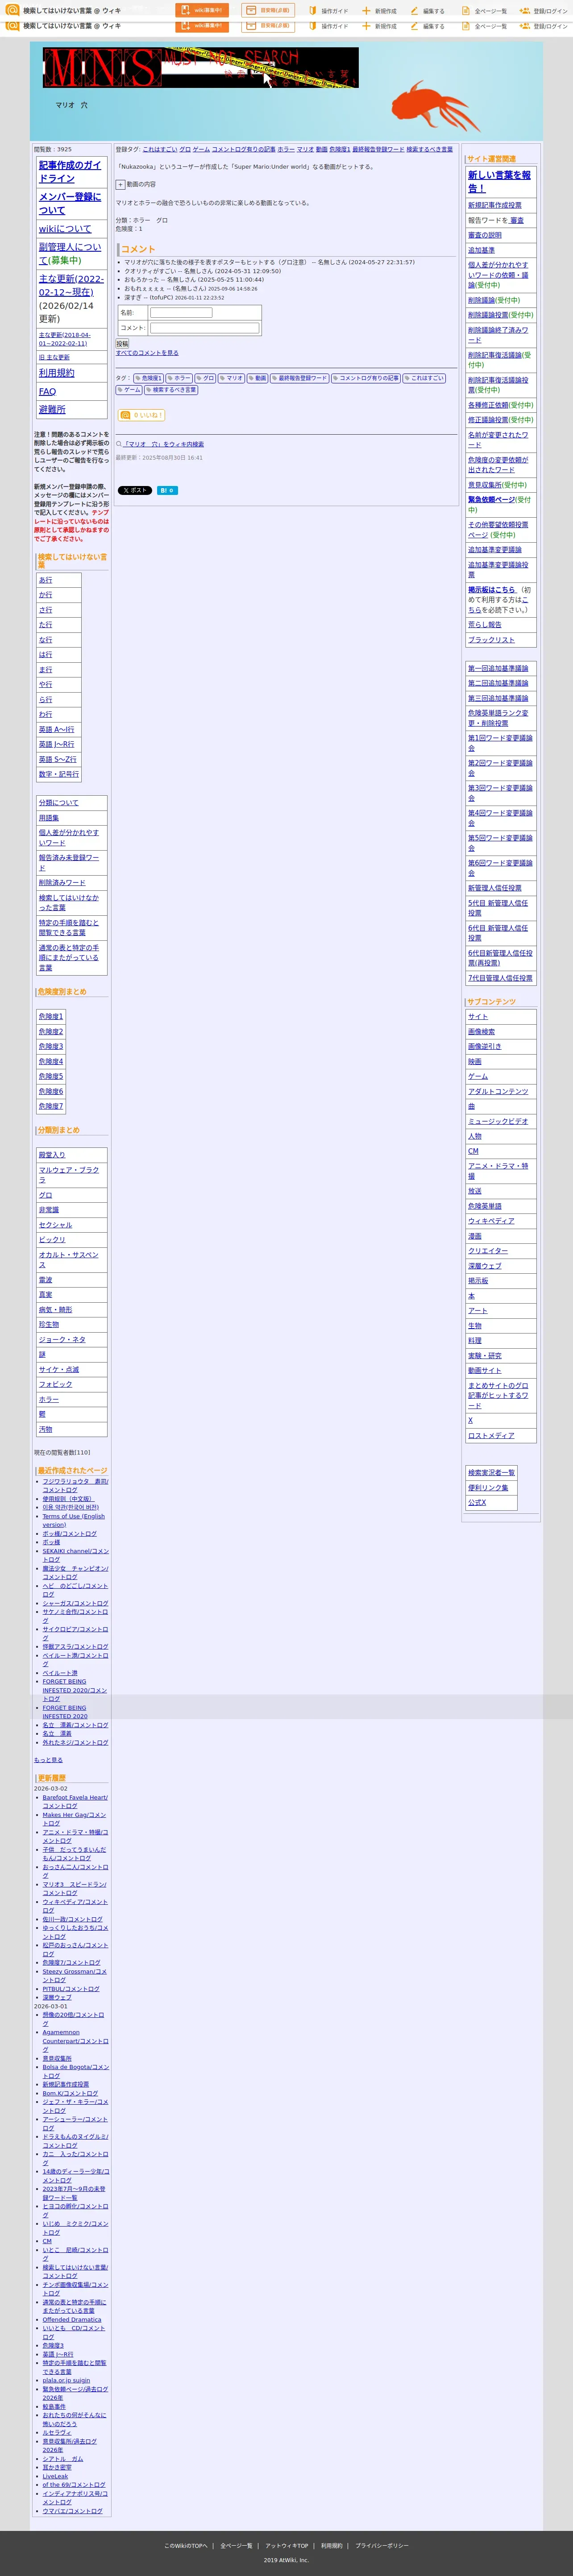Open the 緊急依頼ページ link

coord(492,500)
